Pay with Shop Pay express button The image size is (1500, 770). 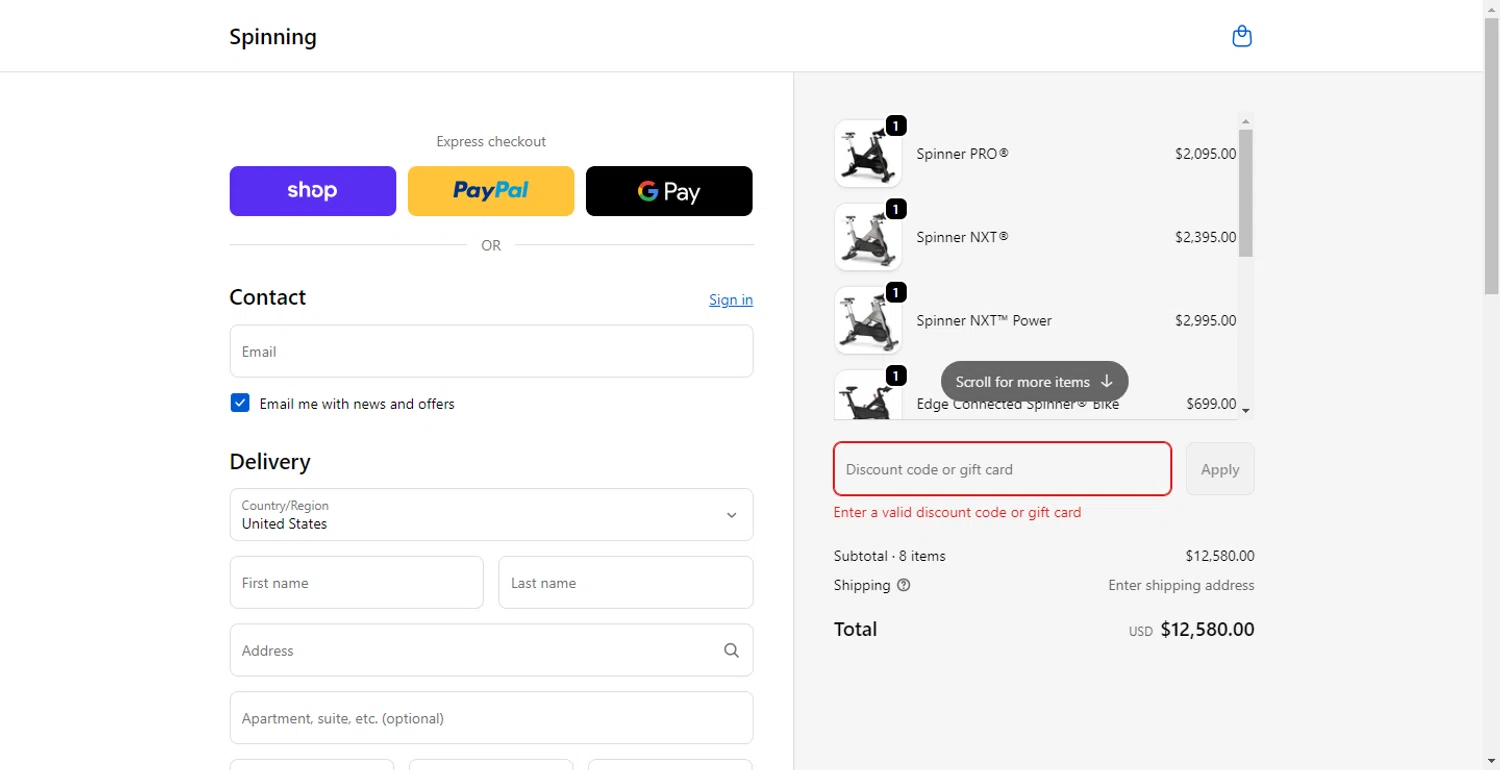313,191
